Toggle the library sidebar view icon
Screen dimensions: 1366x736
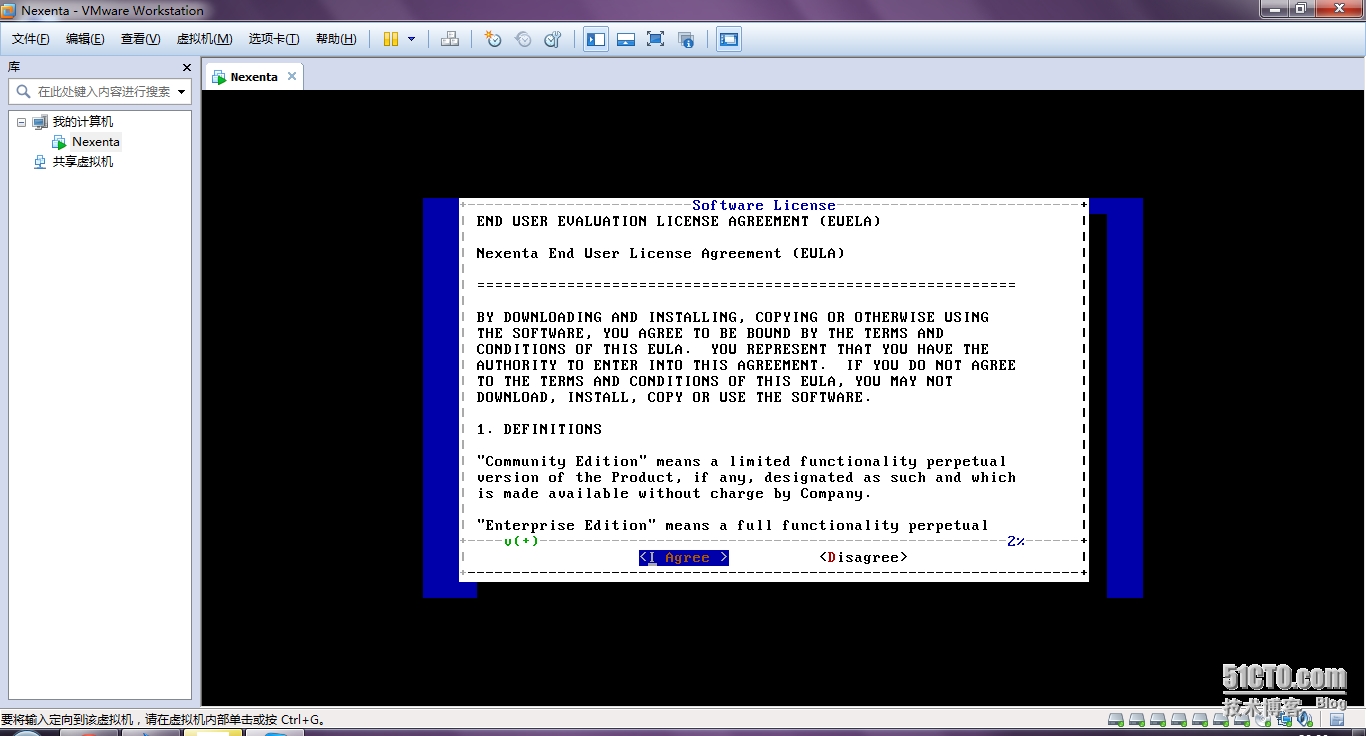(x=596, y=39)
